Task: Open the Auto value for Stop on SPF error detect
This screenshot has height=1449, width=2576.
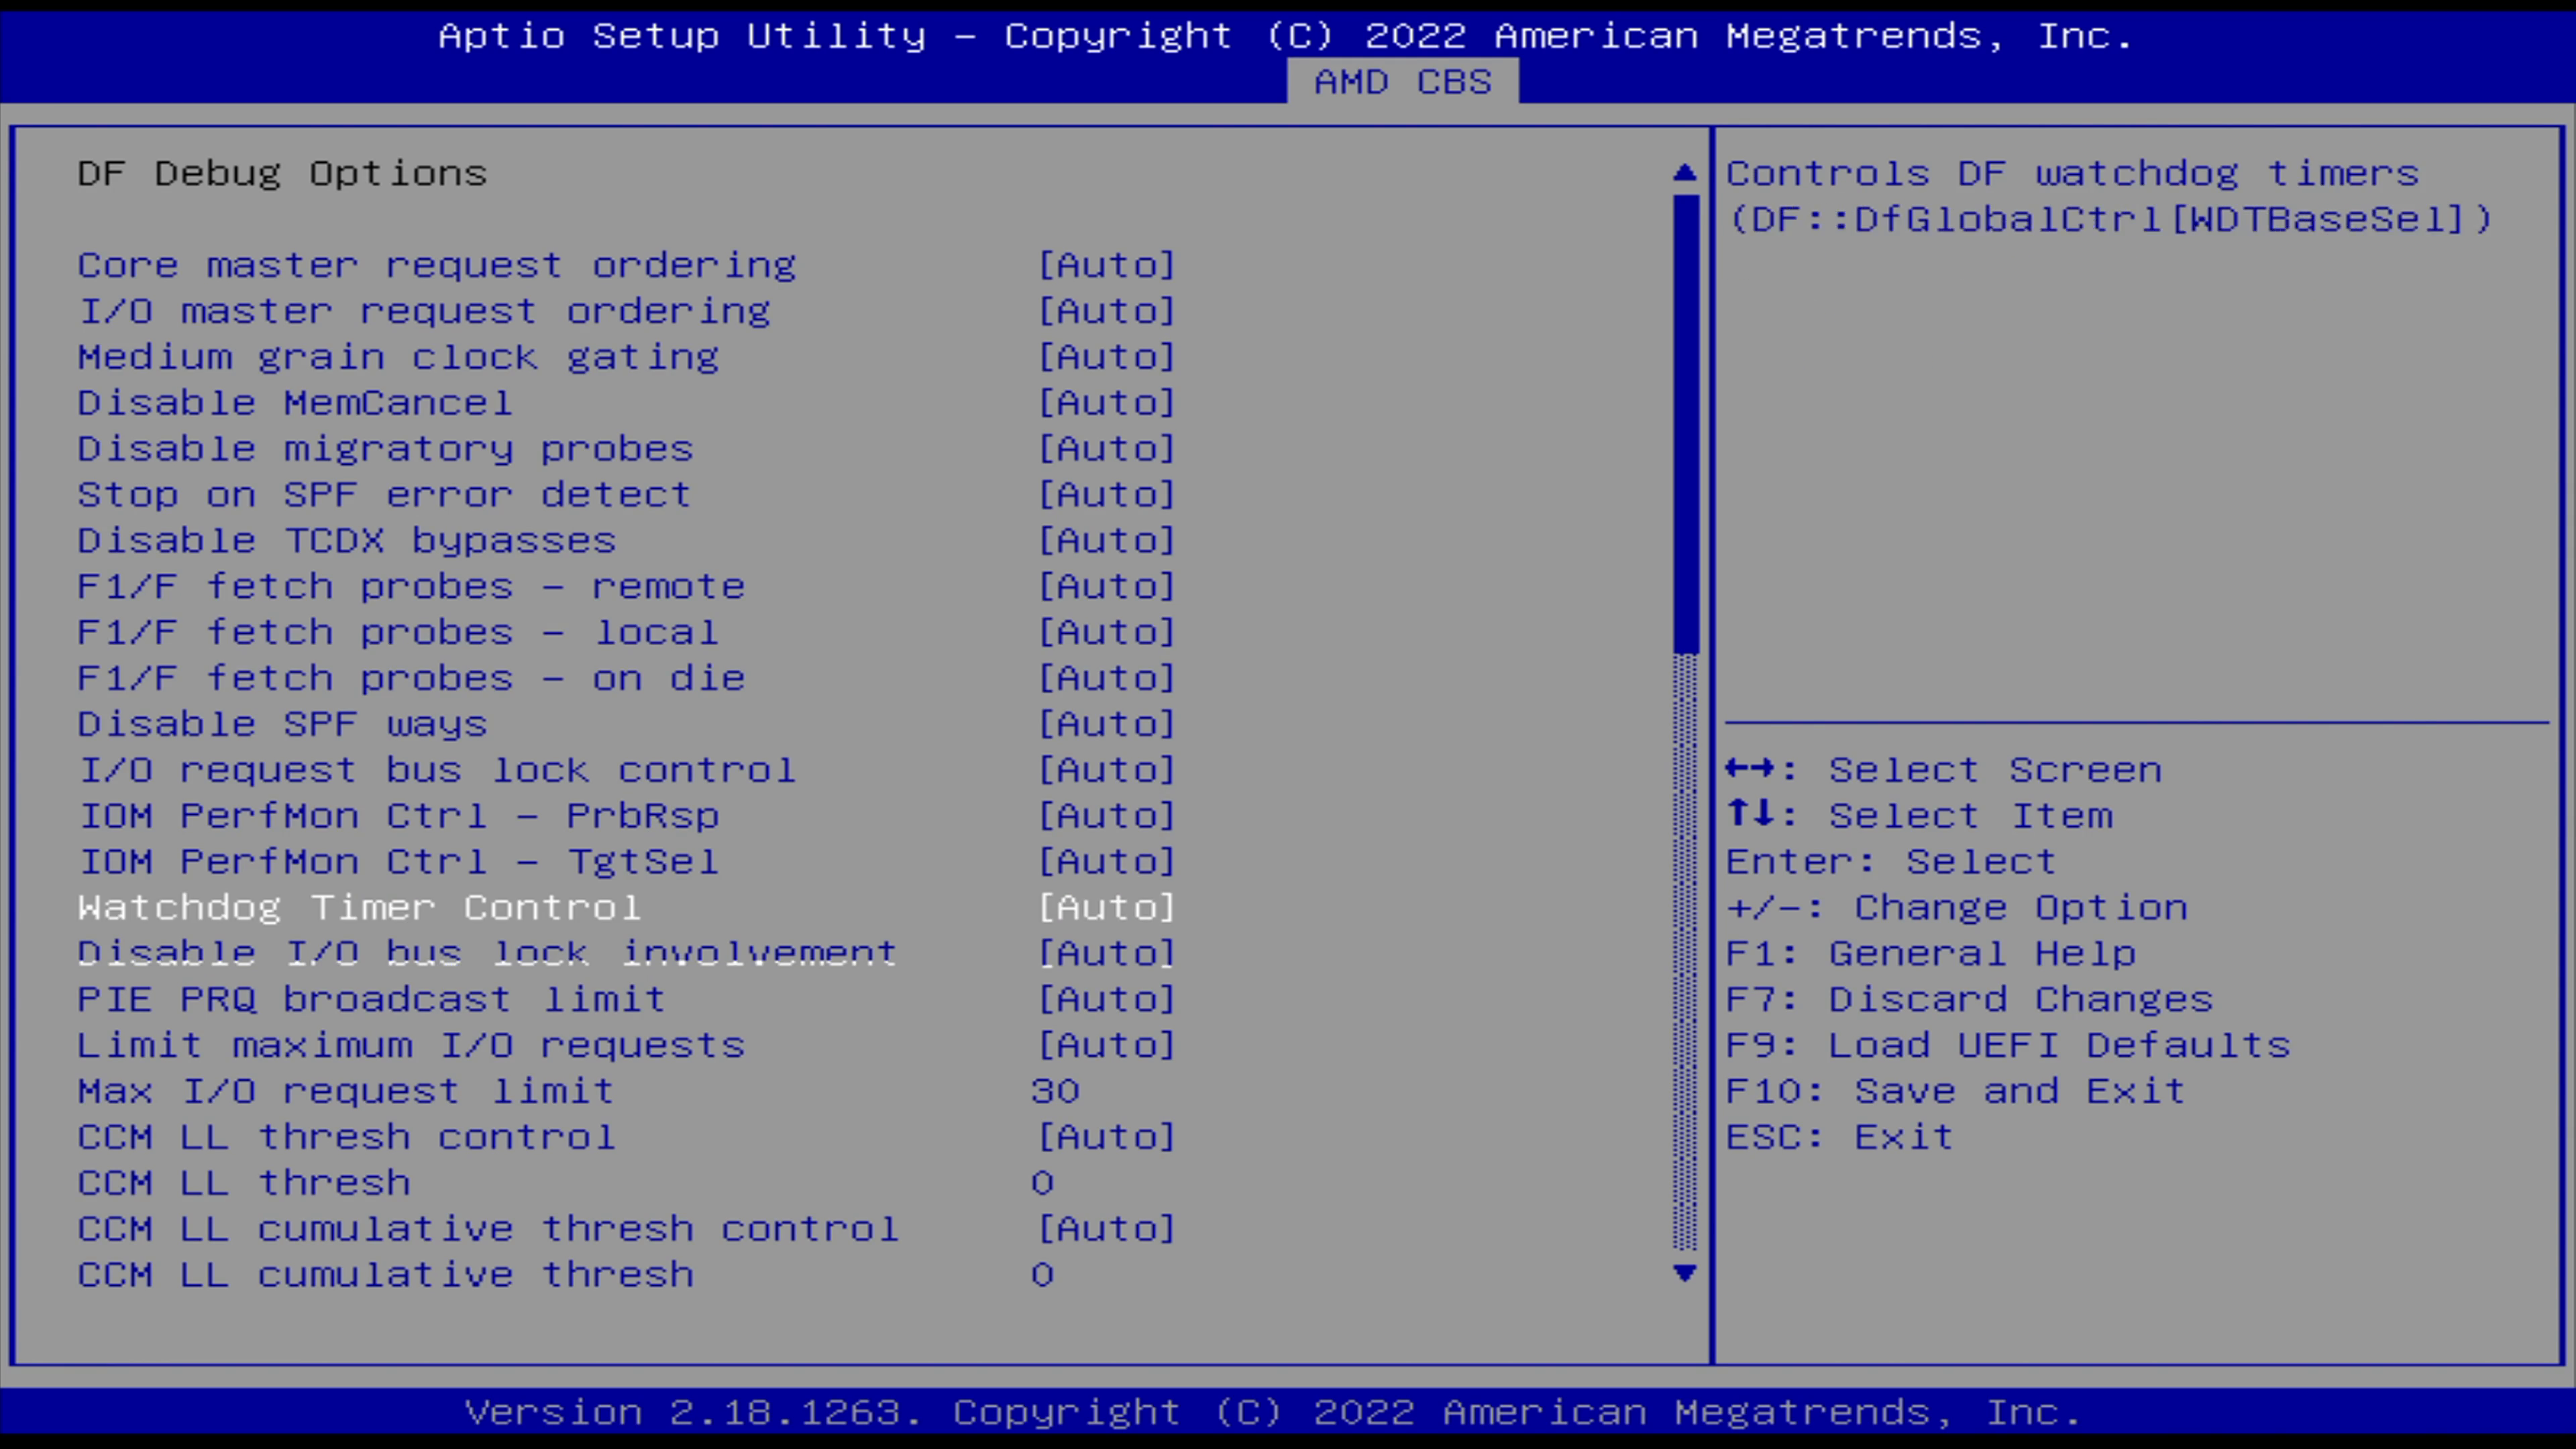Action: point(1106,495)
